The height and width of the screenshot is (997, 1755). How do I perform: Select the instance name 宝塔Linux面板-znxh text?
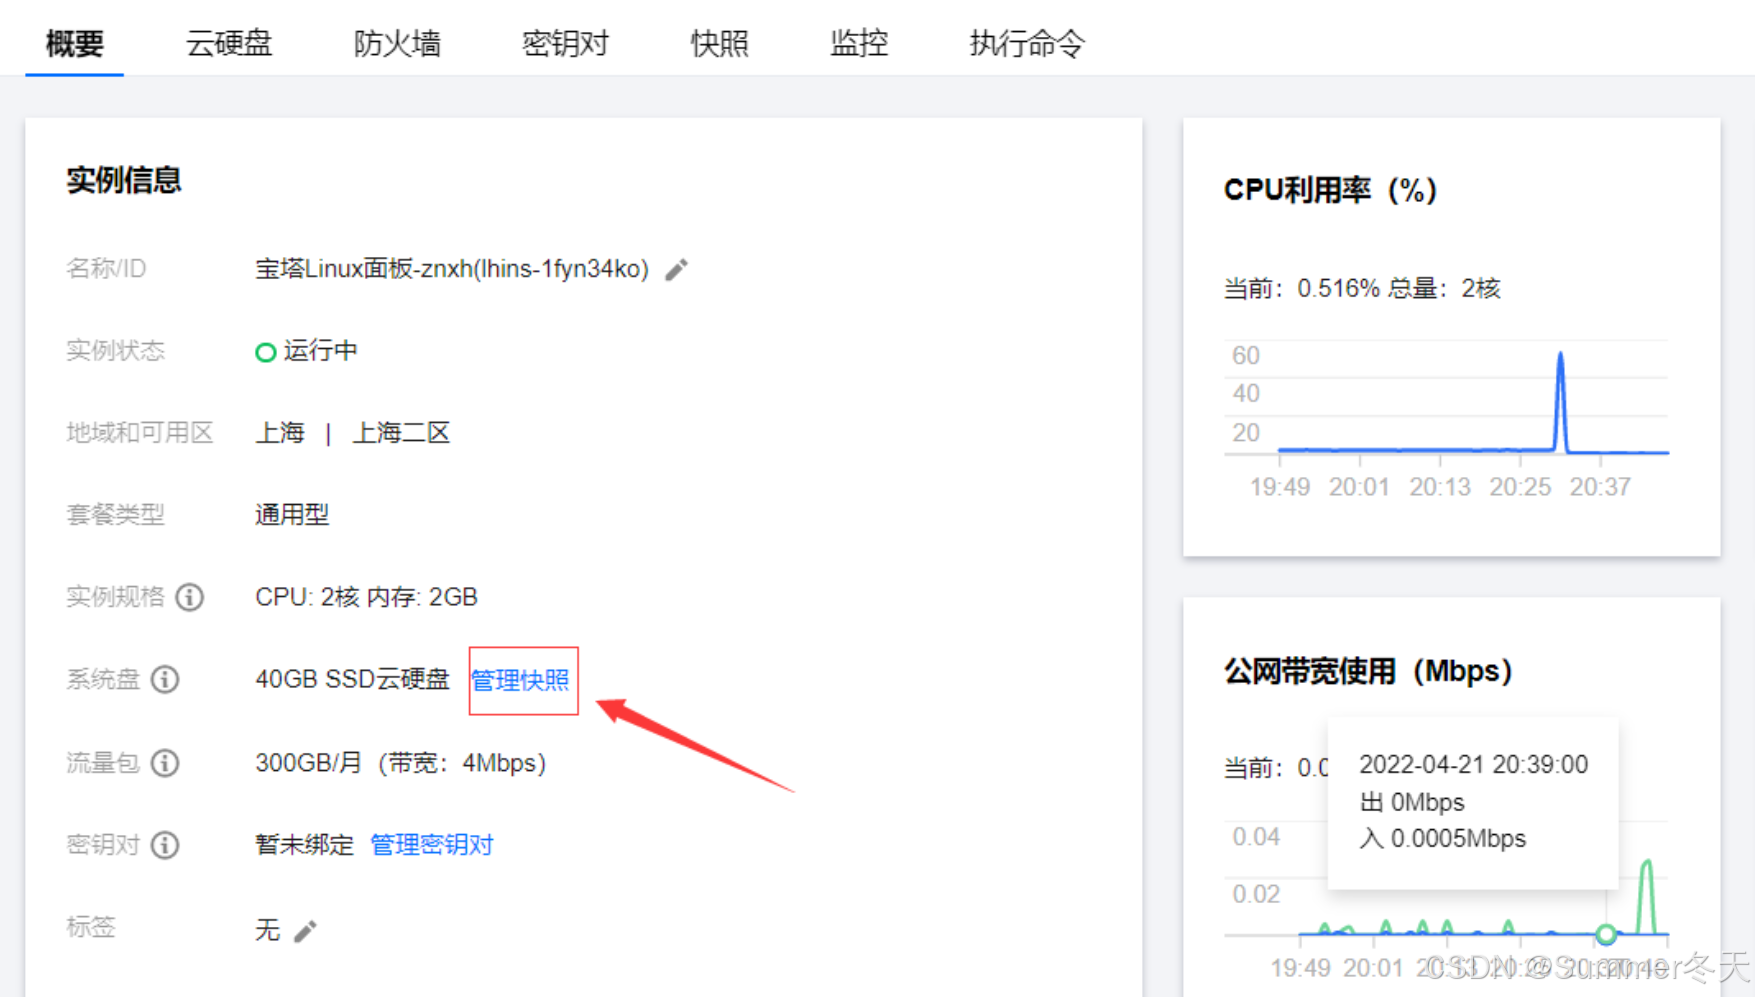[452, 269]
